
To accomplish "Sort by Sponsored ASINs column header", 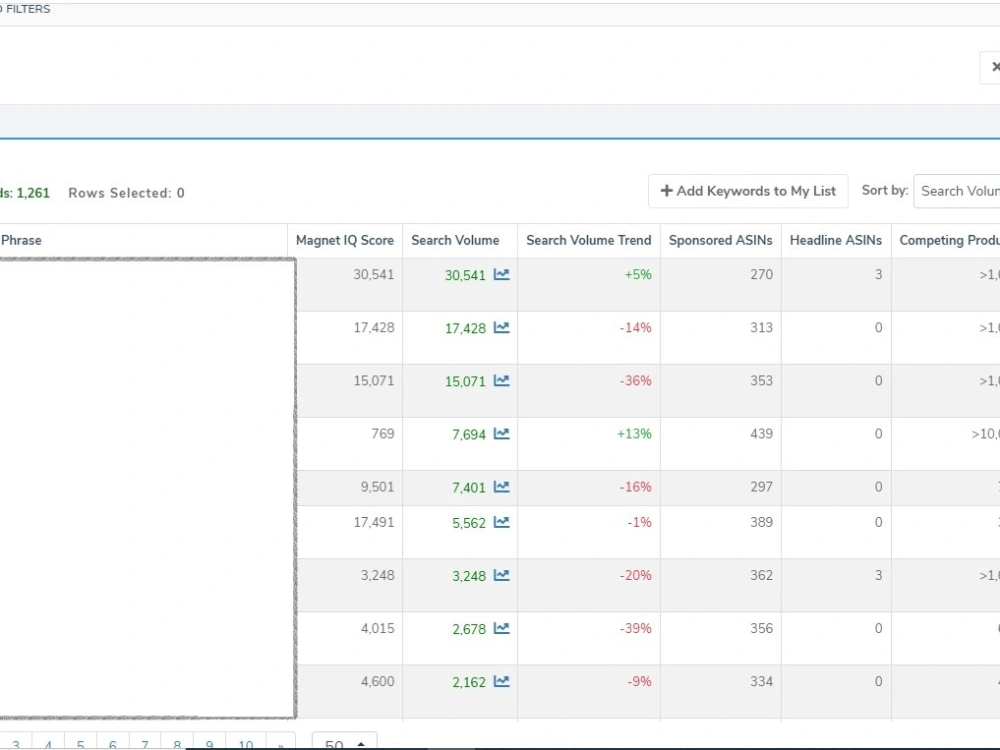I will pos(720,240).
